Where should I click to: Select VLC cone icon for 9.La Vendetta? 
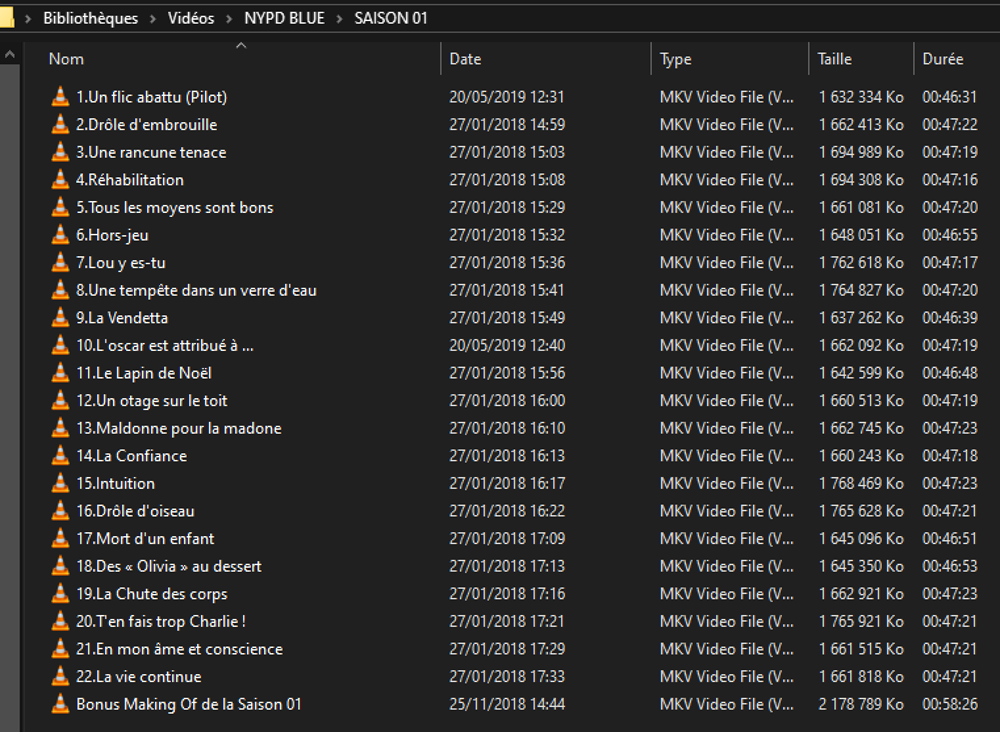click(60, 318)
